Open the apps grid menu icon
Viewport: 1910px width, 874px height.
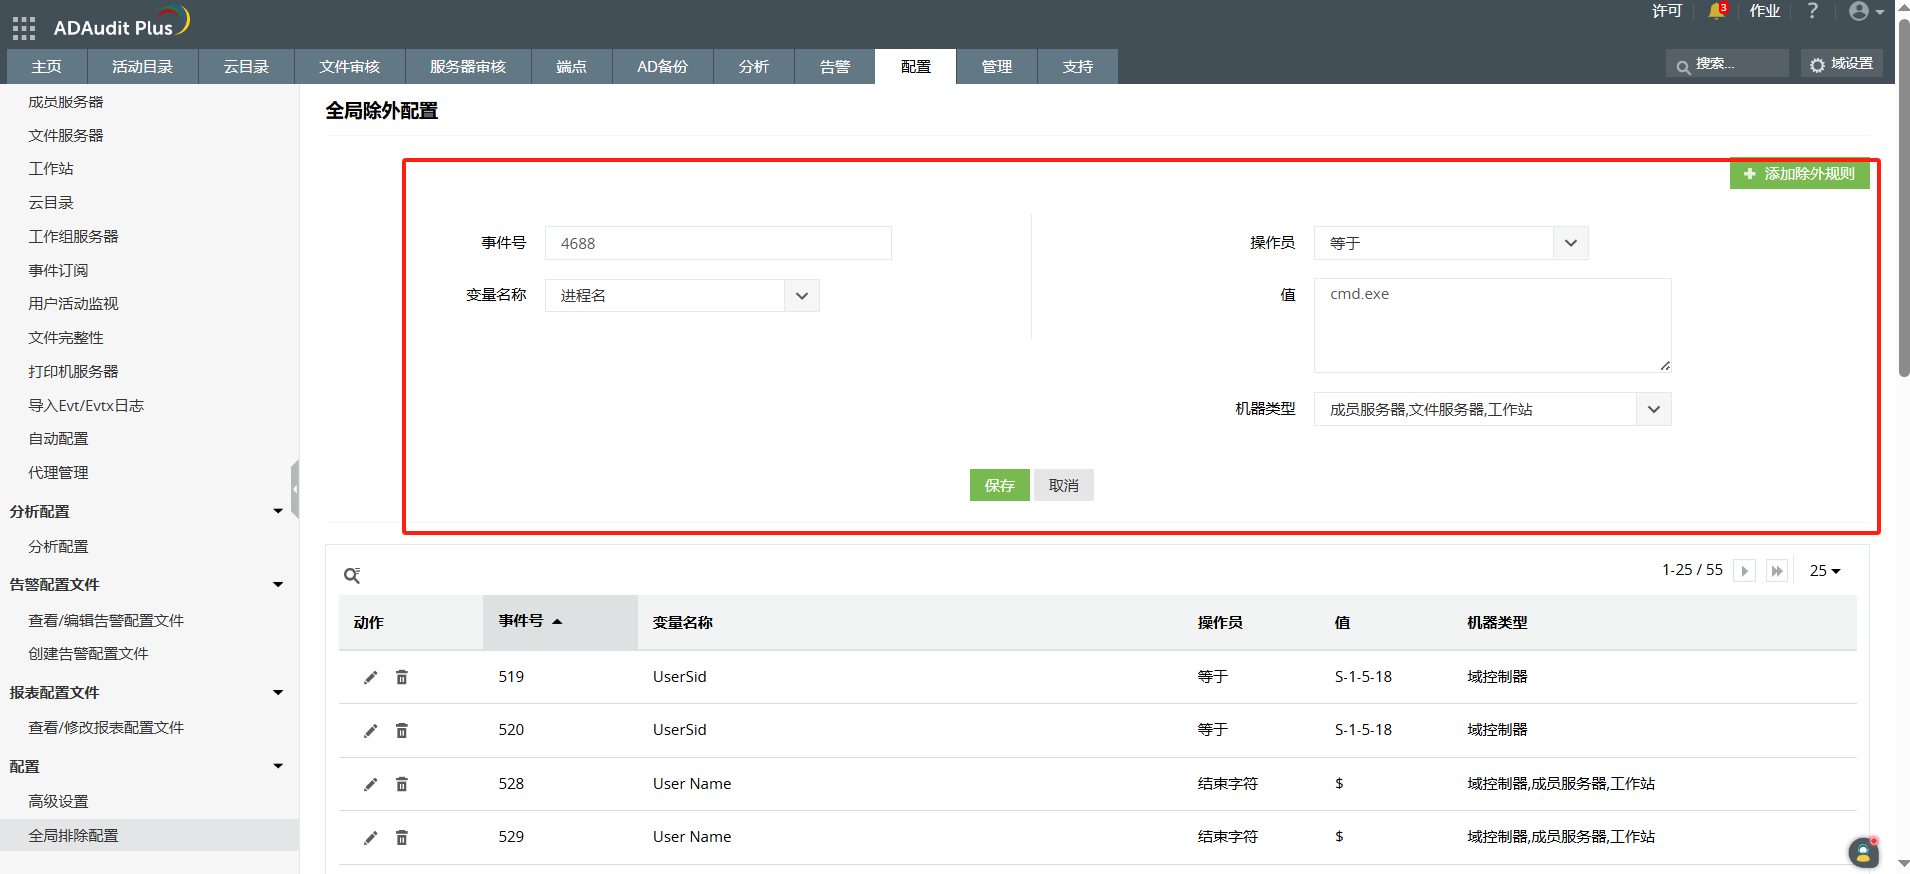click(24, 28)
